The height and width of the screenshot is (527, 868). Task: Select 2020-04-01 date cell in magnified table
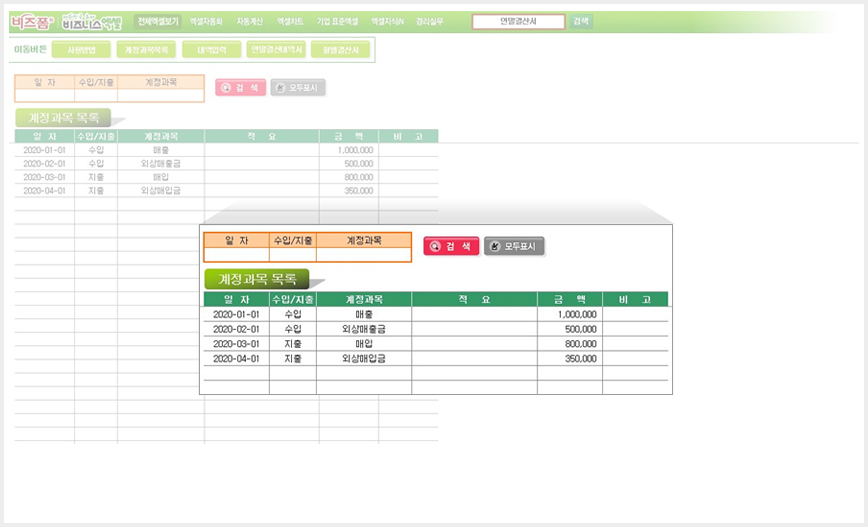coord(236,359)
